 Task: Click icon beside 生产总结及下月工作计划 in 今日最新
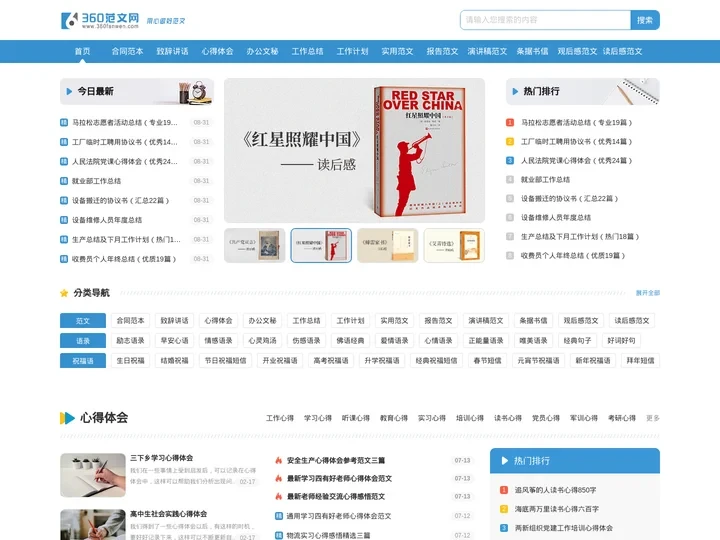(x=64, y=240)
